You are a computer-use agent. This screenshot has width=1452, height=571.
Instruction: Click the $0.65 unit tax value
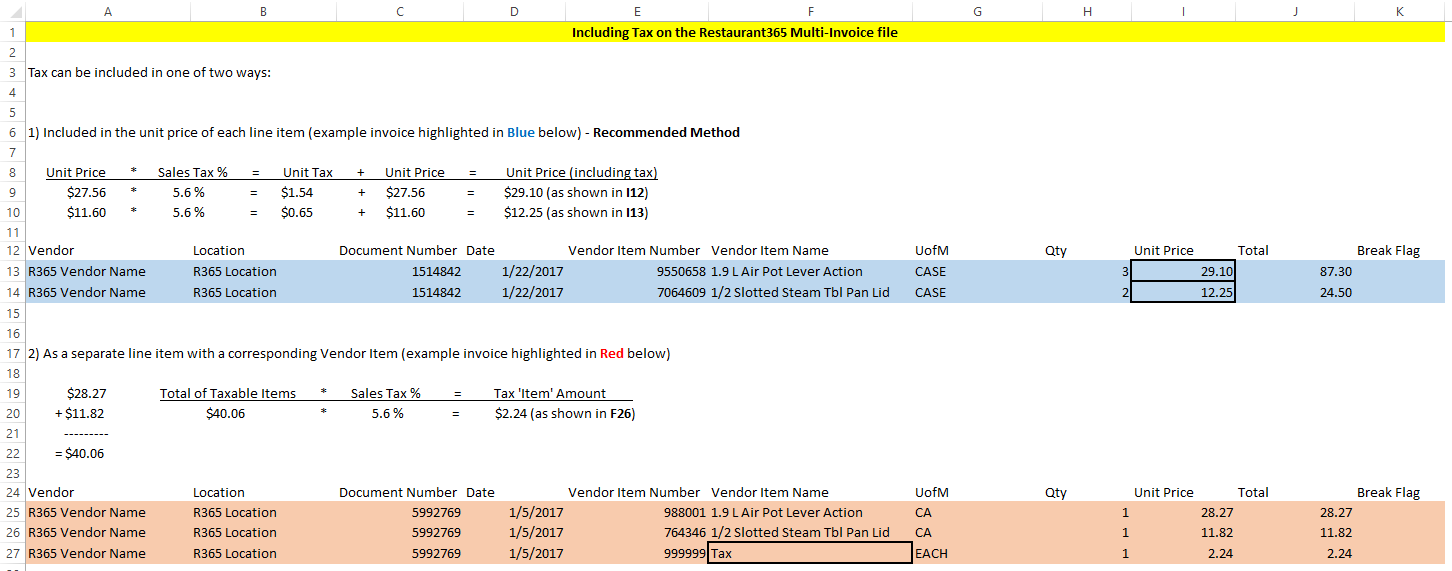[x=298, y=212]
